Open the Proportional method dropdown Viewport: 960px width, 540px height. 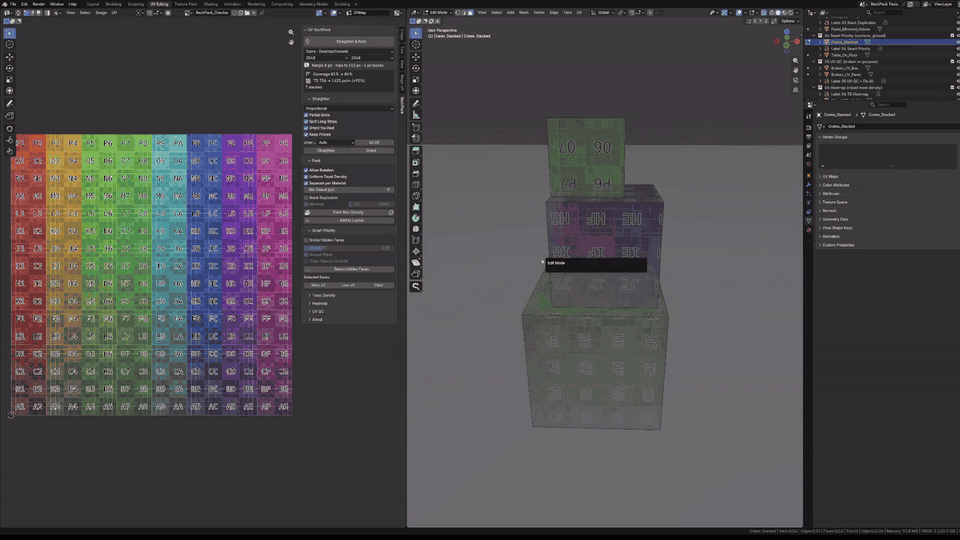349,108
